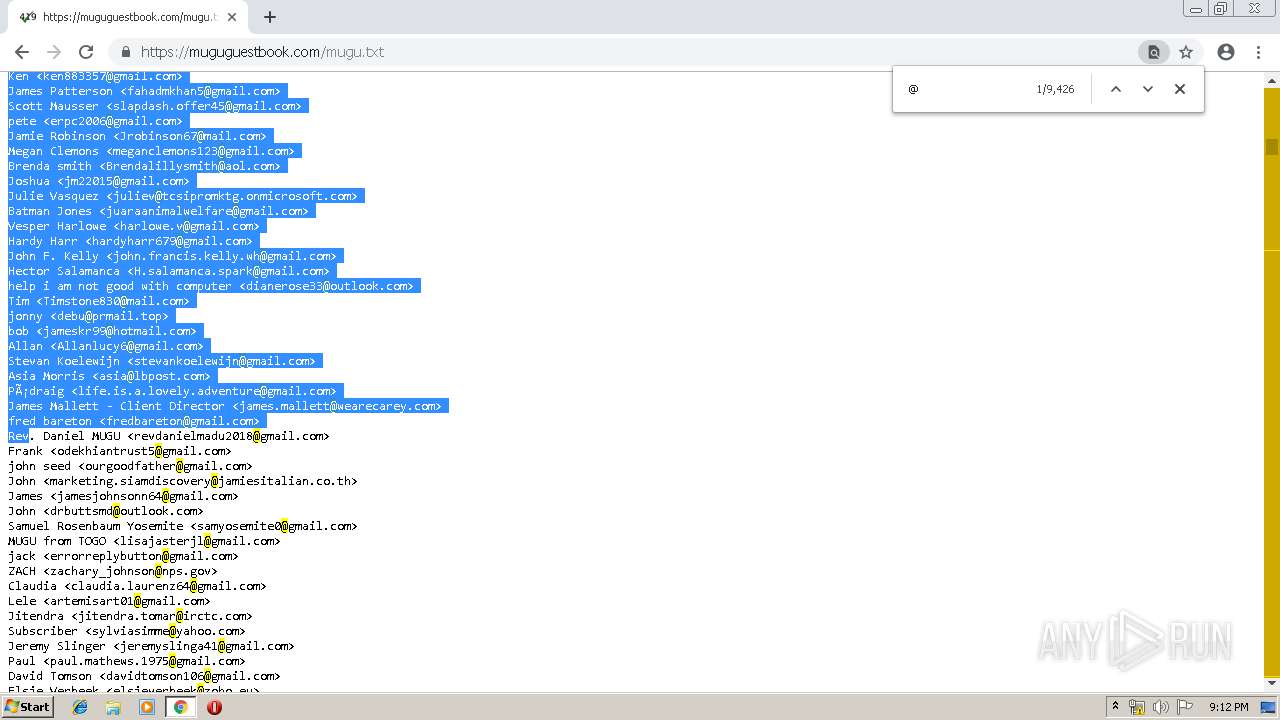The height and width of the screenshot is (720, 1280).
Task: Click the highlighted 'Vesper Harlowe' line
Action: tap(137, 226)
